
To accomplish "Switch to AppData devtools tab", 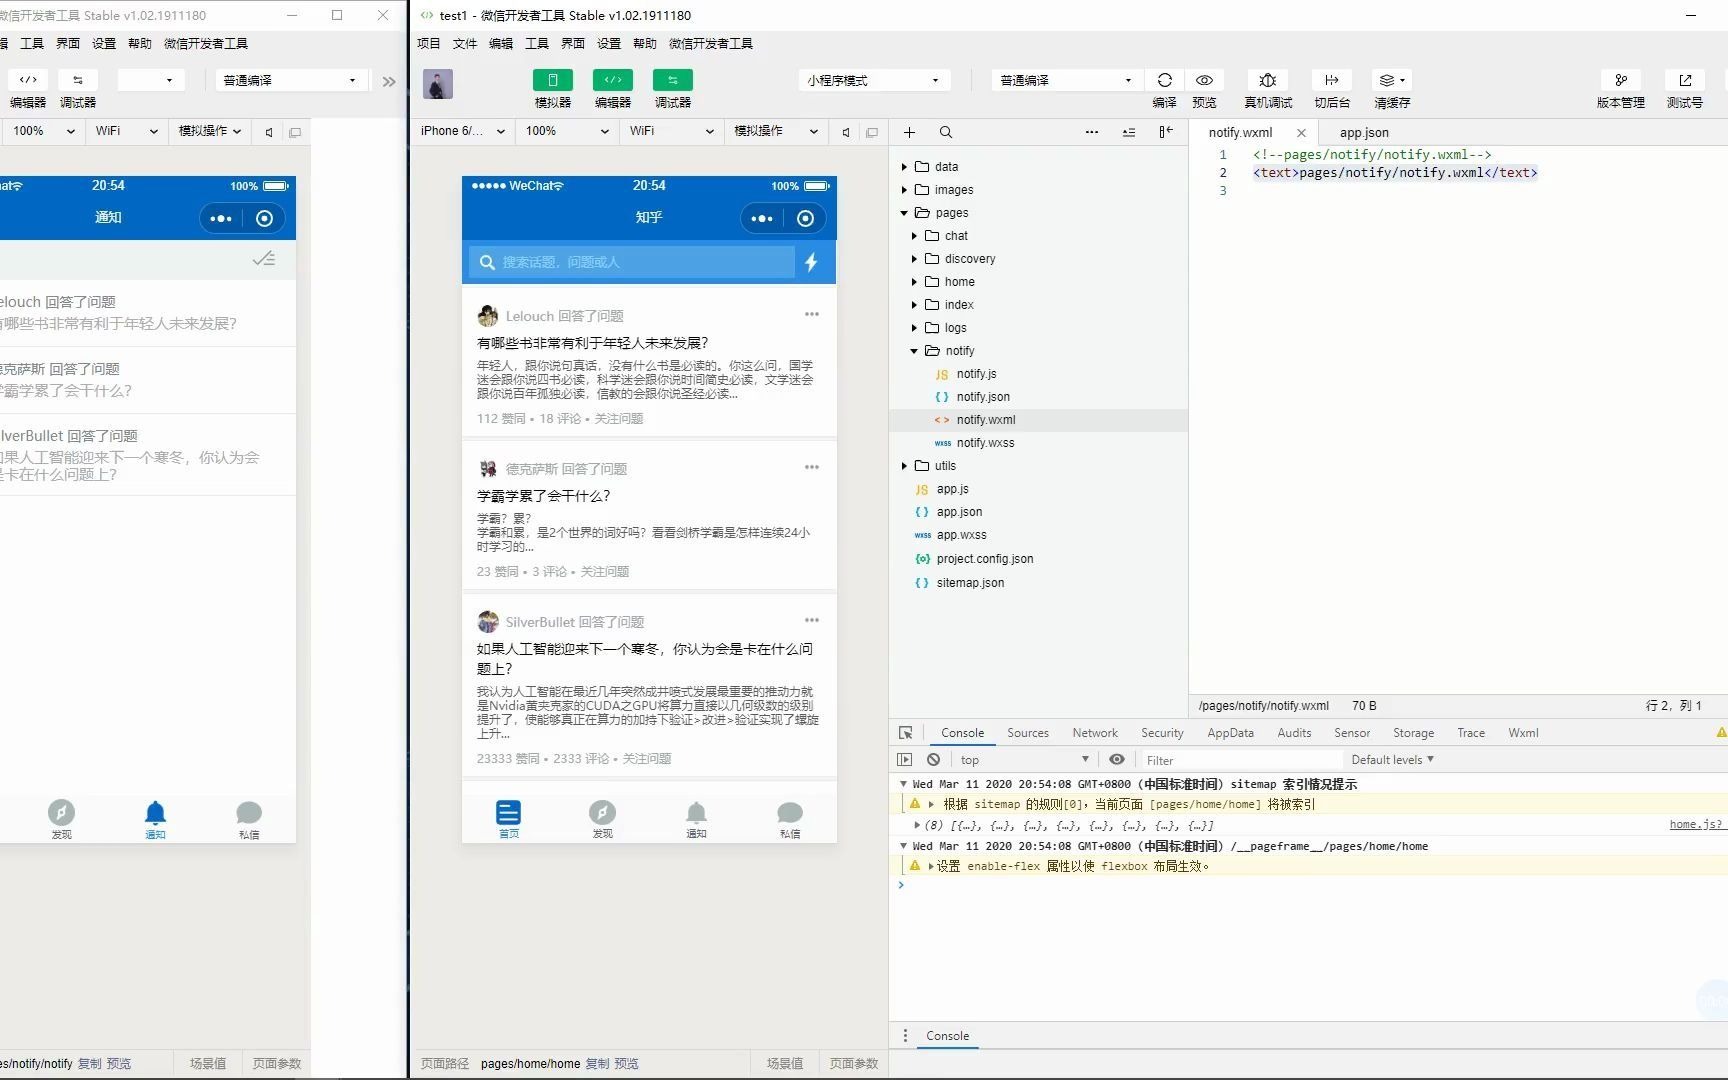I will (x=1230, y=733).
